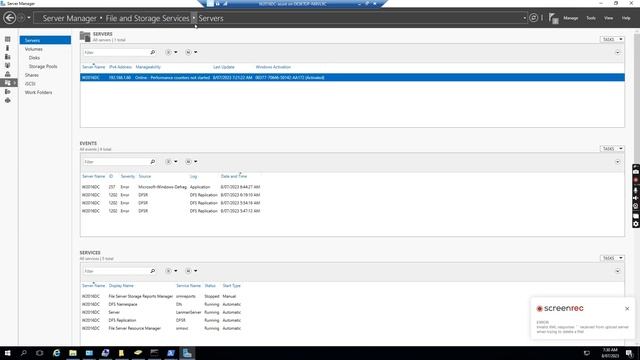Sort events by Date and Time column
The height and width of the screenshot is (360, 640).
(234, 176)
